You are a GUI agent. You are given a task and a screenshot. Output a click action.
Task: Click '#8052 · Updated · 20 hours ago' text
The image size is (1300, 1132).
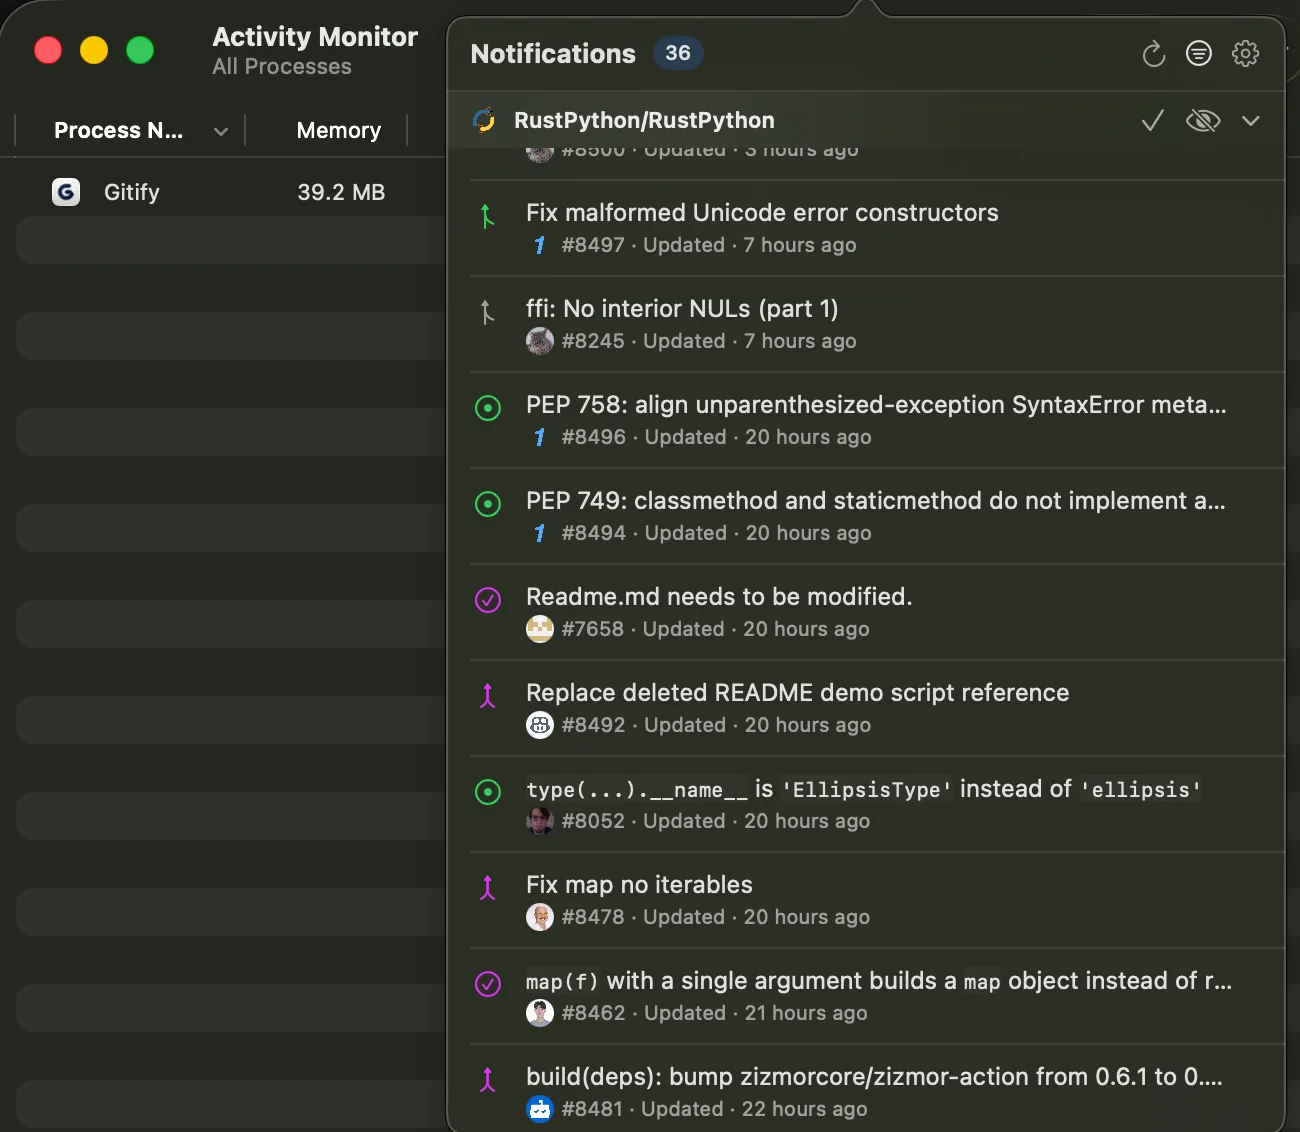tap(716, 821)
